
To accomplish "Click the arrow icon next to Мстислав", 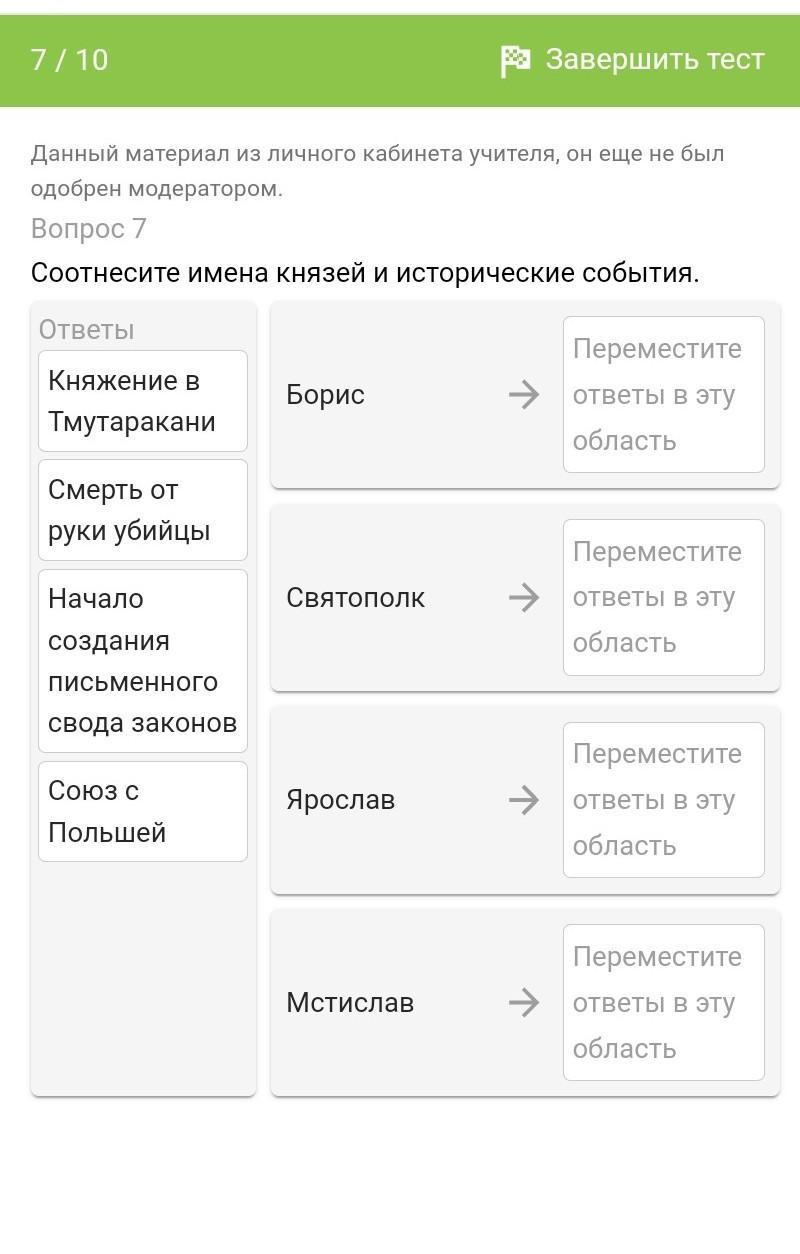I will tap(523, 1003).
